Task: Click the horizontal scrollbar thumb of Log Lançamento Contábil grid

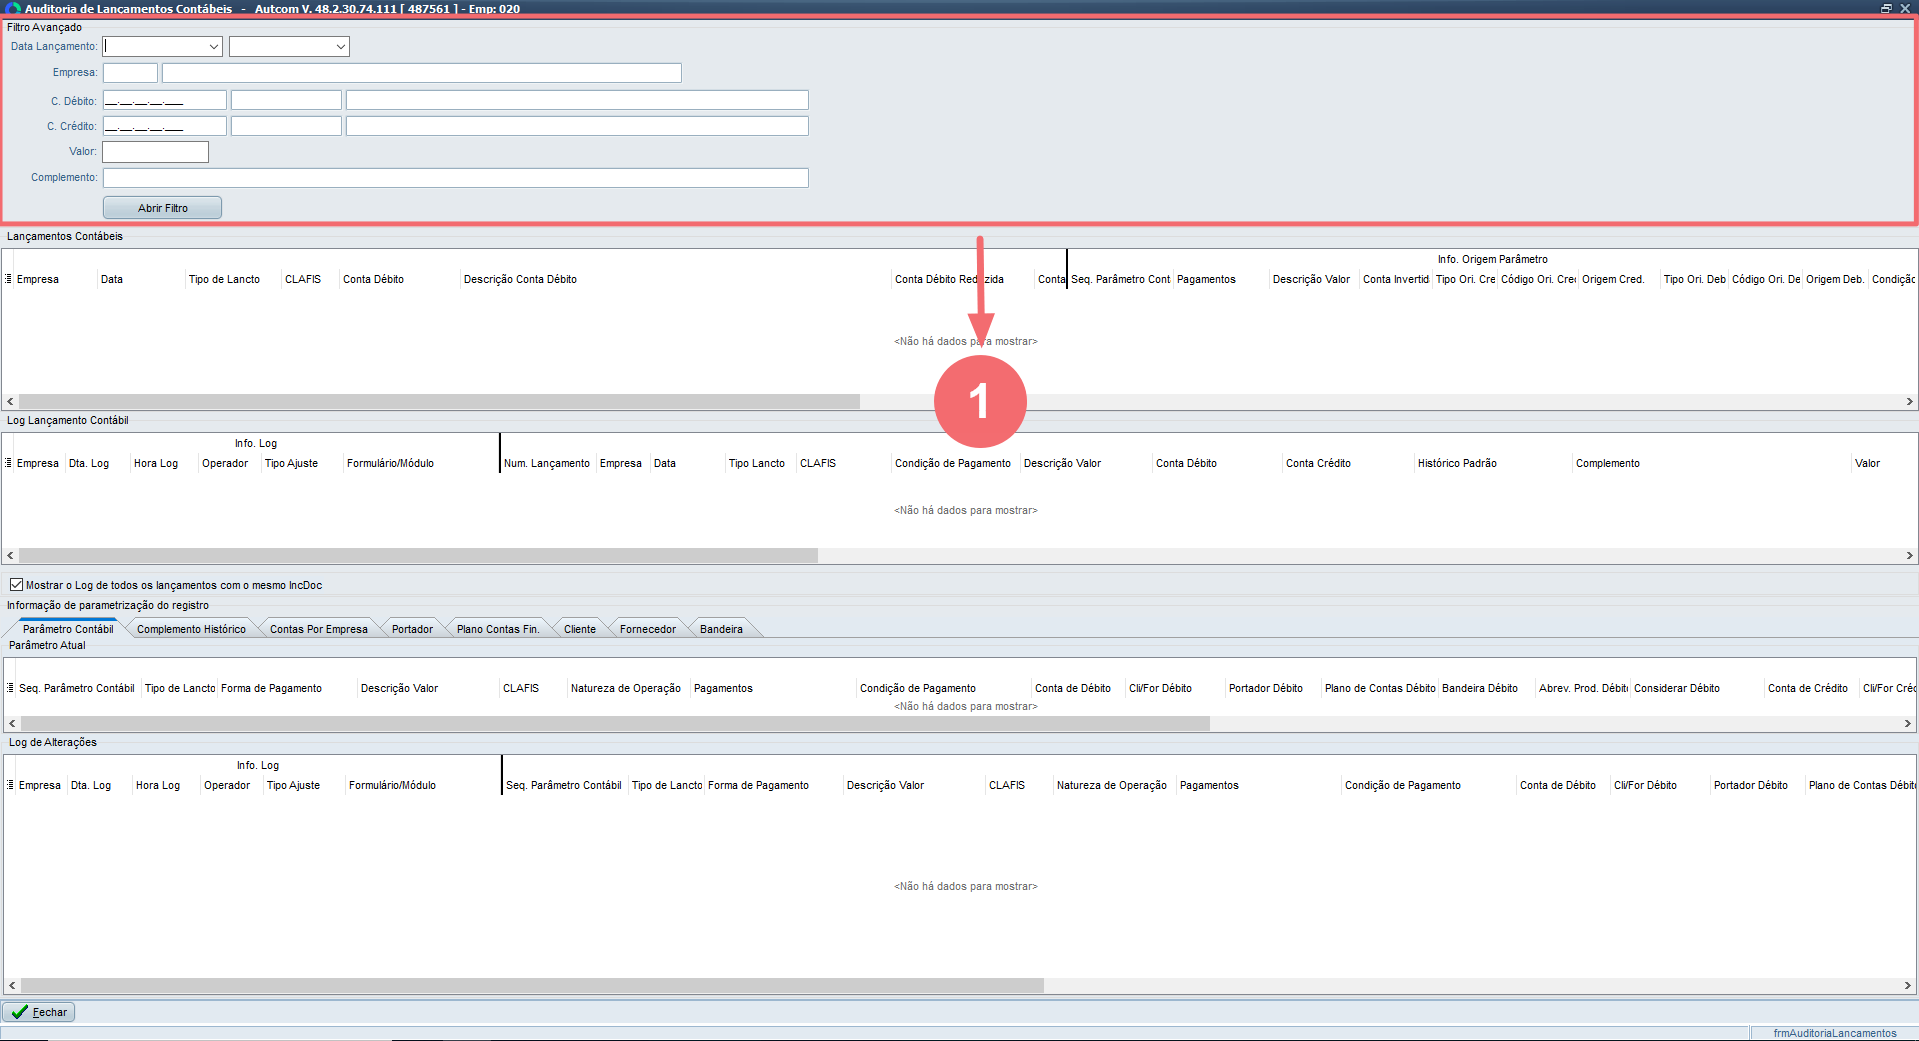Action: click(x=418, y=555)
